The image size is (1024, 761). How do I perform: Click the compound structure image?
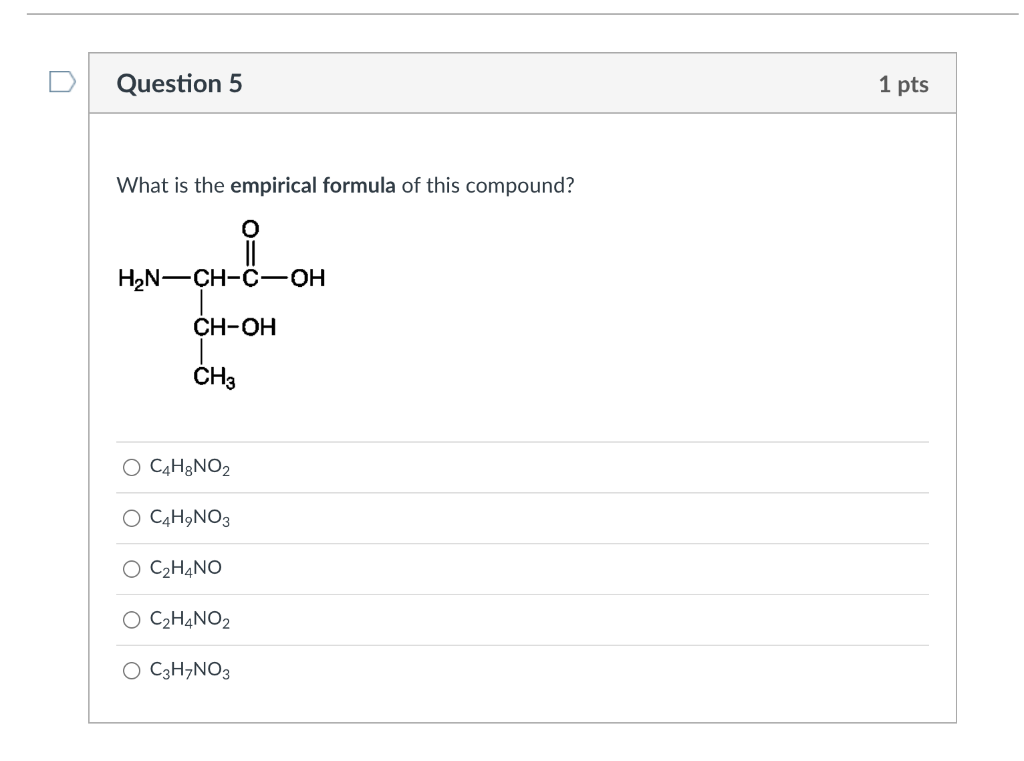click(x=220, y=300)
